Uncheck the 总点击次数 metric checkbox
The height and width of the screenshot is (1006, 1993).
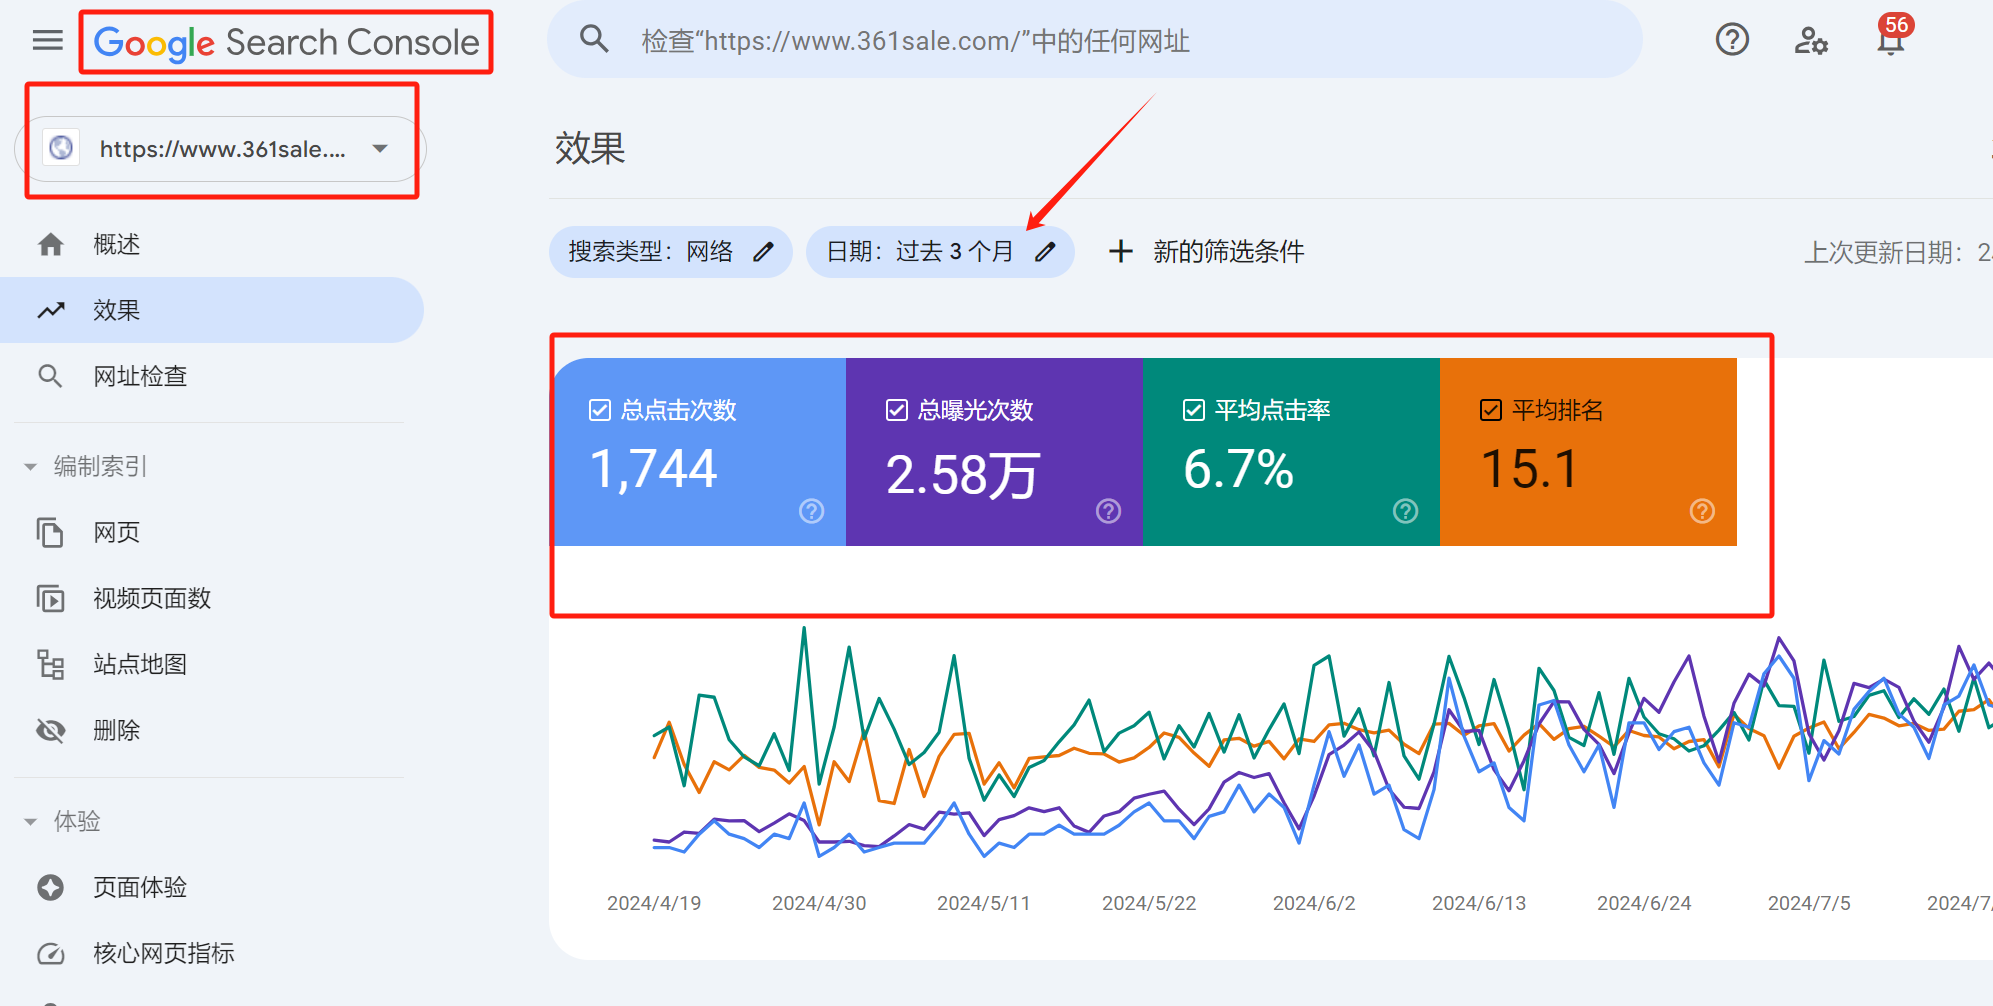pos(598,409)
